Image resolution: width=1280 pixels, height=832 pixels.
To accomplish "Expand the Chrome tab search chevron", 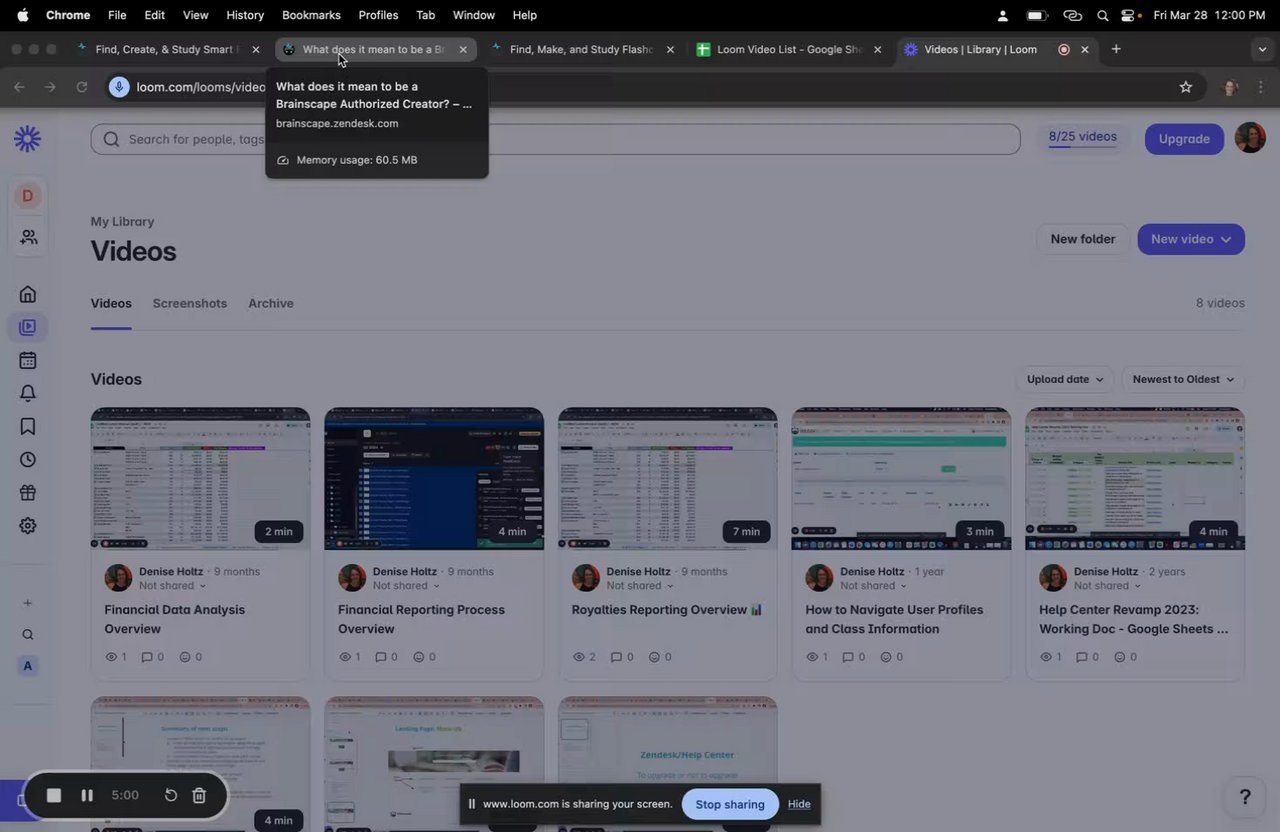I will [1262, 49].
